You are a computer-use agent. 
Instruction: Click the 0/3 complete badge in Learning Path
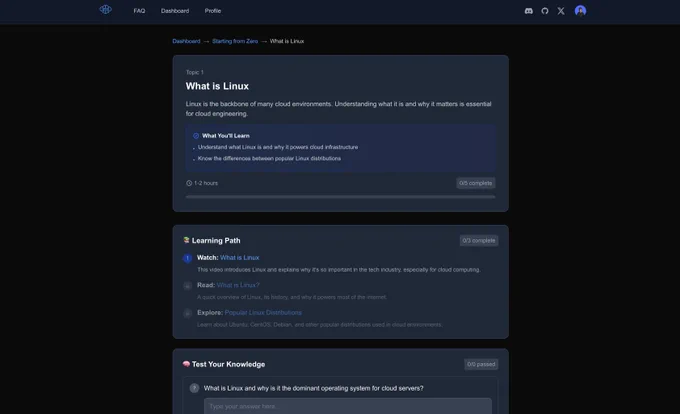[x=479, y=241]
